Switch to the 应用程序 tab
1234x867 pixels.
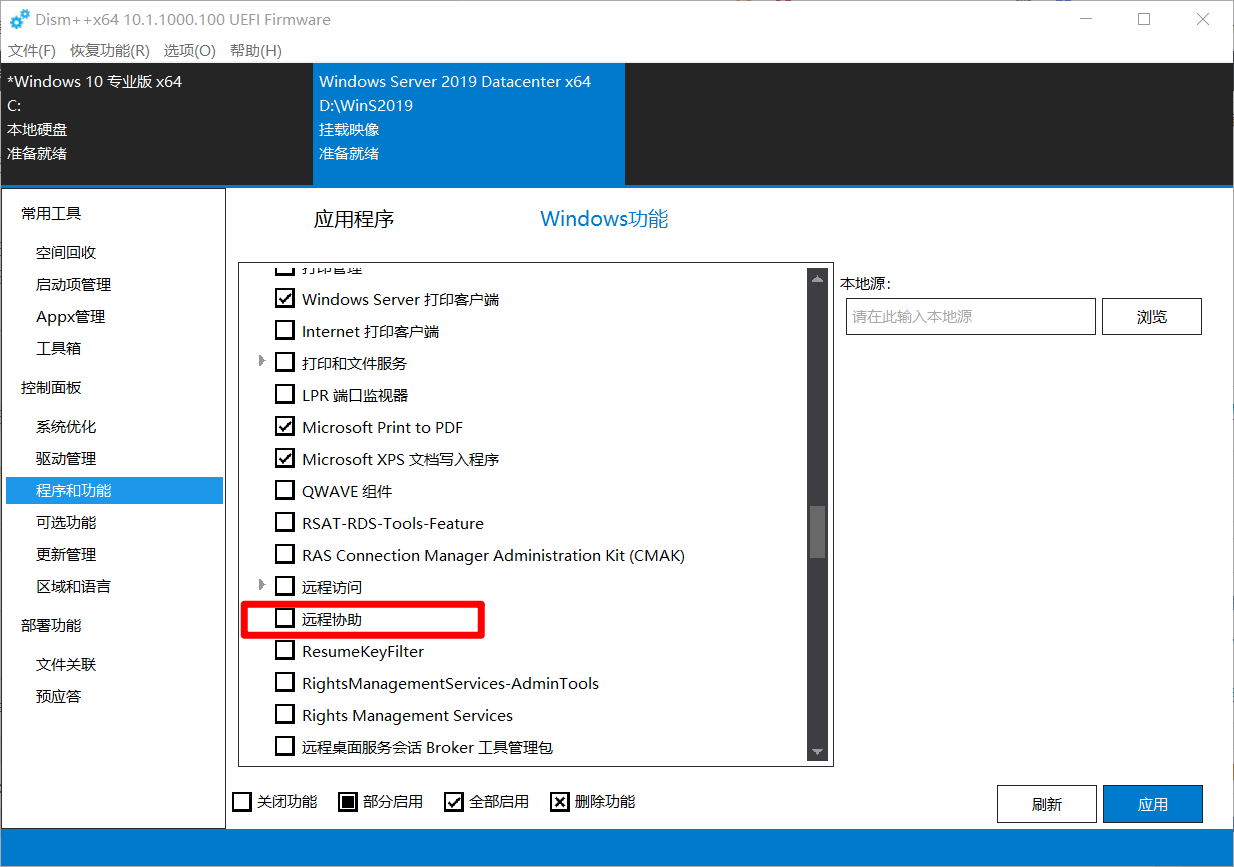tap(354, 219)
